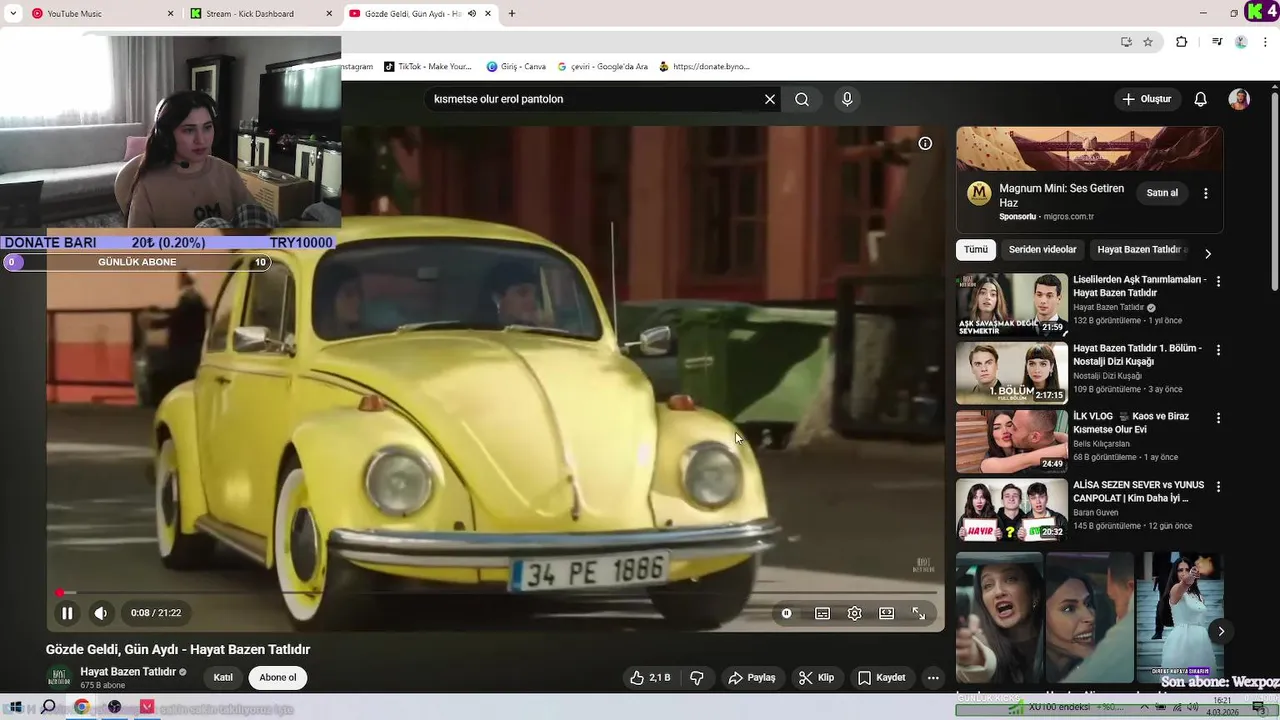The width and height of the screenshot is (1280, 720).
Task: Open a new browser tab
Action: (x=512, y=14)
